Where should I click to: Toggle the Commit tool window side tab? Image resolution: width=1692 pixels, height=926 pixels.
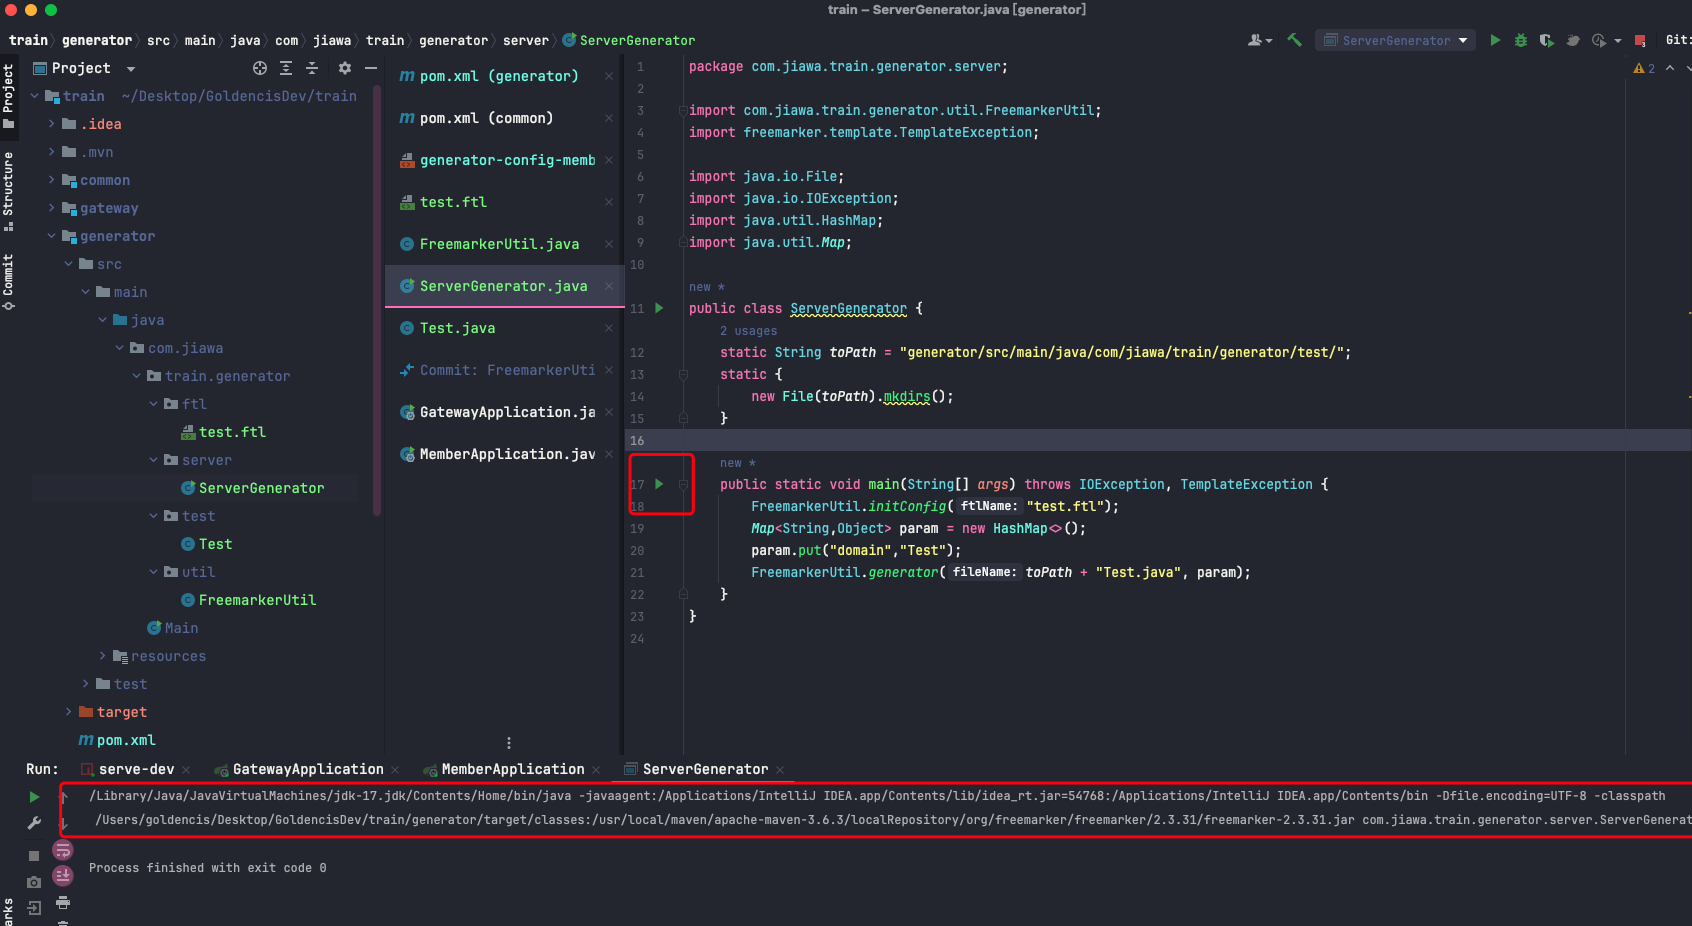[9, 282]
